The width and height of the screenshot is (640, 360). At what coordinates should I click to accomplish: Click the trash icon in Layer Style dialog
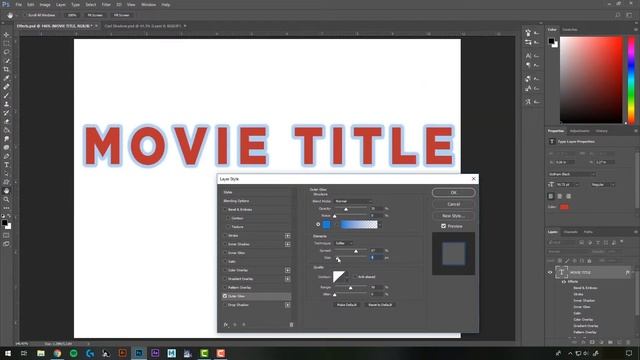(x=291, y=324)
